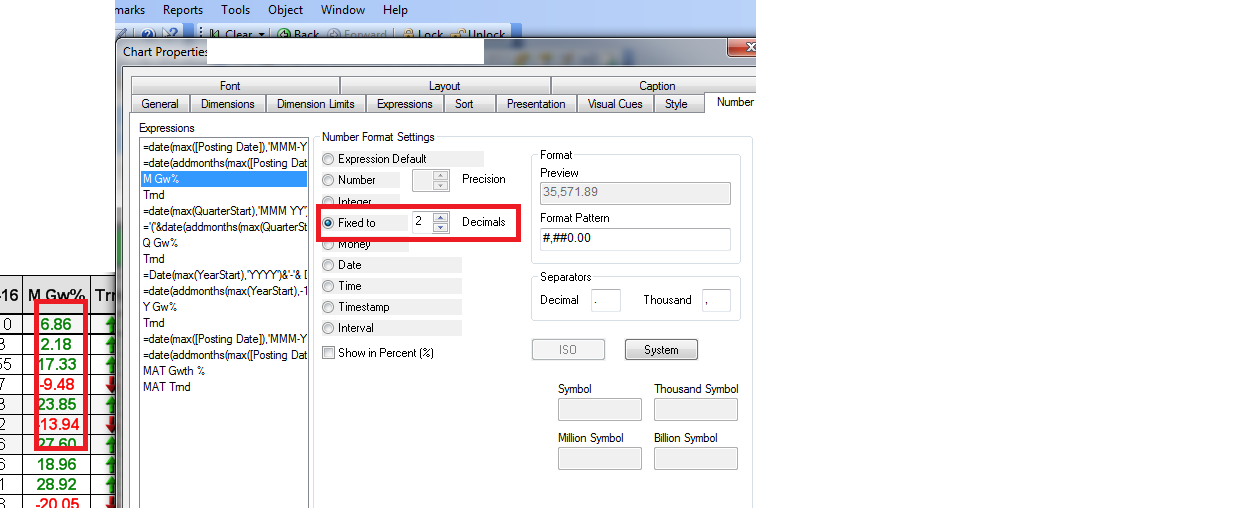Screen dimensions: 1243x508
Task: Select M Gw% in the Expressions list
Action: tap(223, 179)
